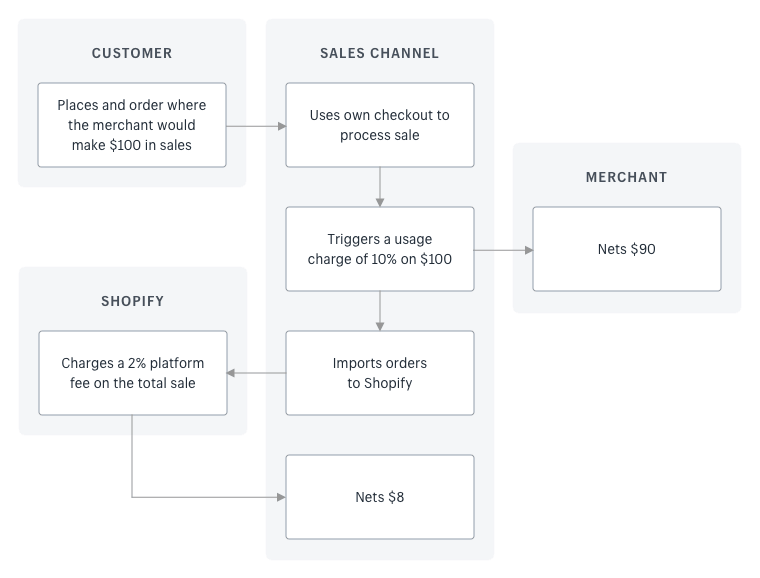The width and height of the screenshot is (760, 578).
Task: Click arrowhead pointing into 'Nets $8' box
Action: (281, 497)
